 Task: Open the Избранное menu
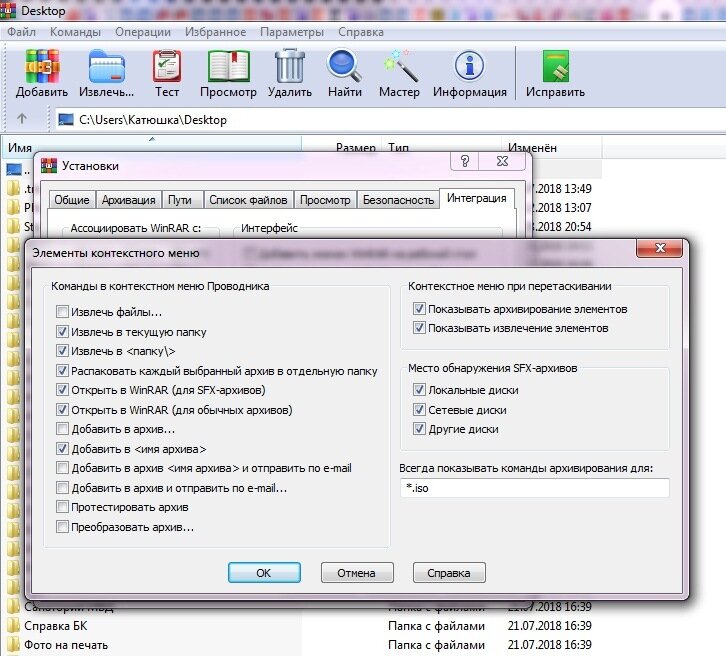(x=215, y=32)
